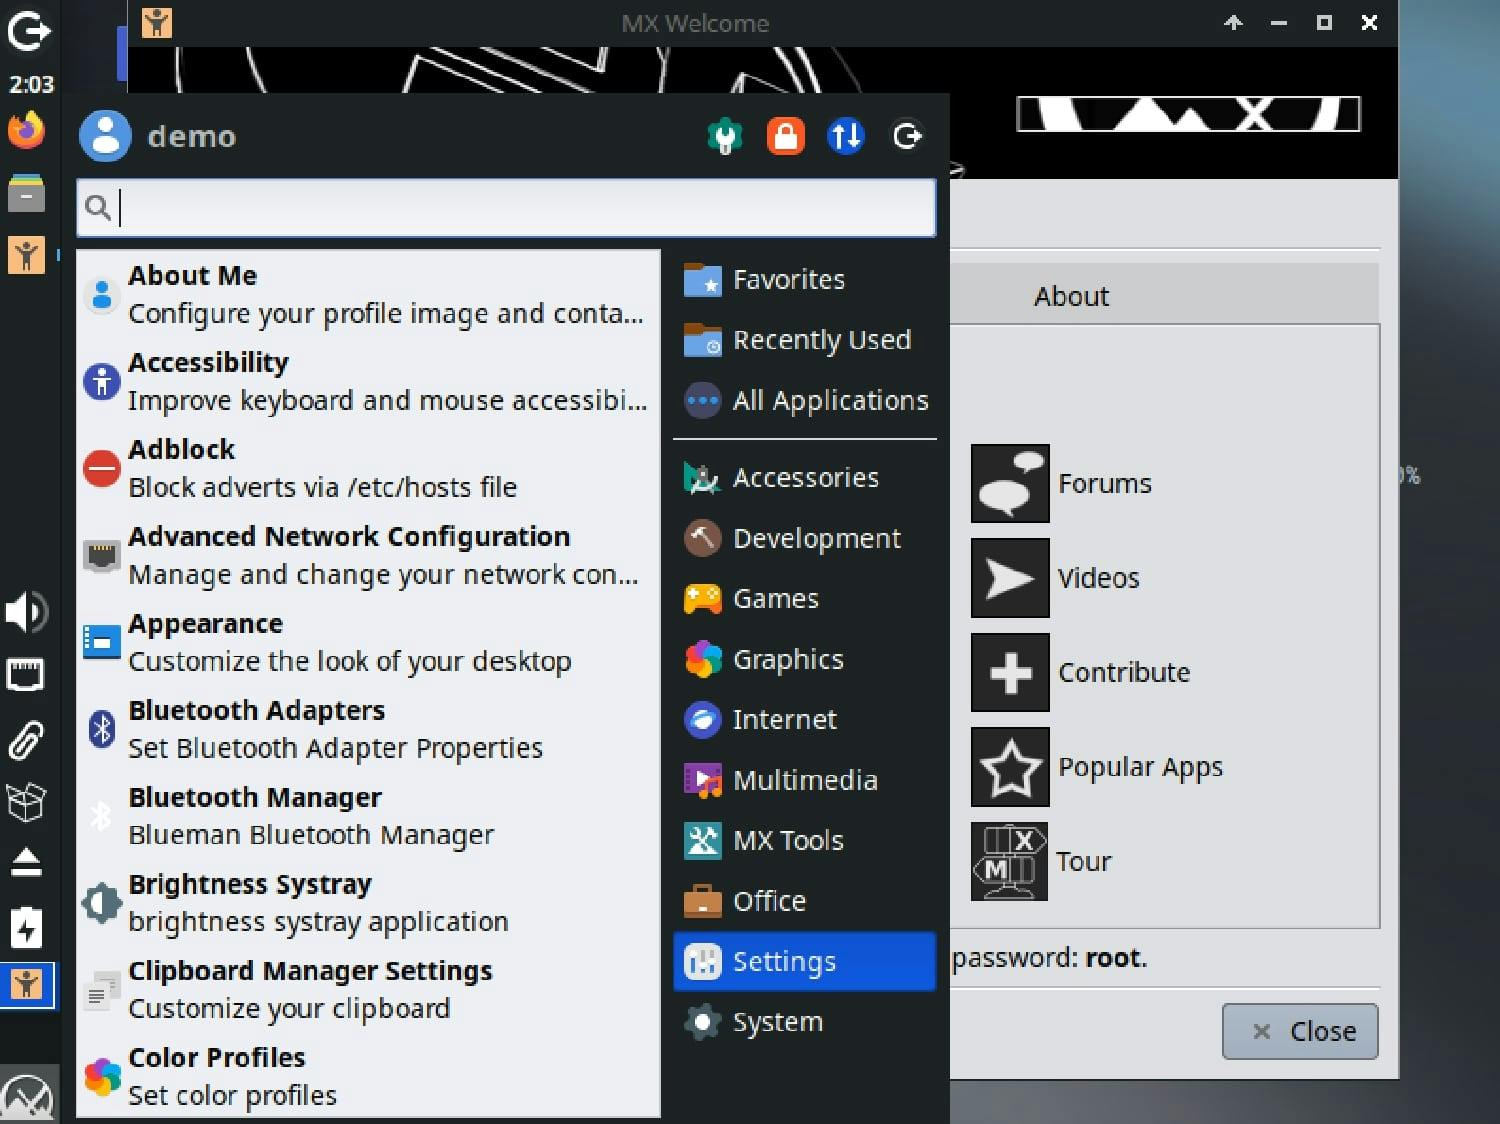The width and height of the screenshot is (1500, 1124).
Task: Launch About Me settings entry
Action: point(368,294)
